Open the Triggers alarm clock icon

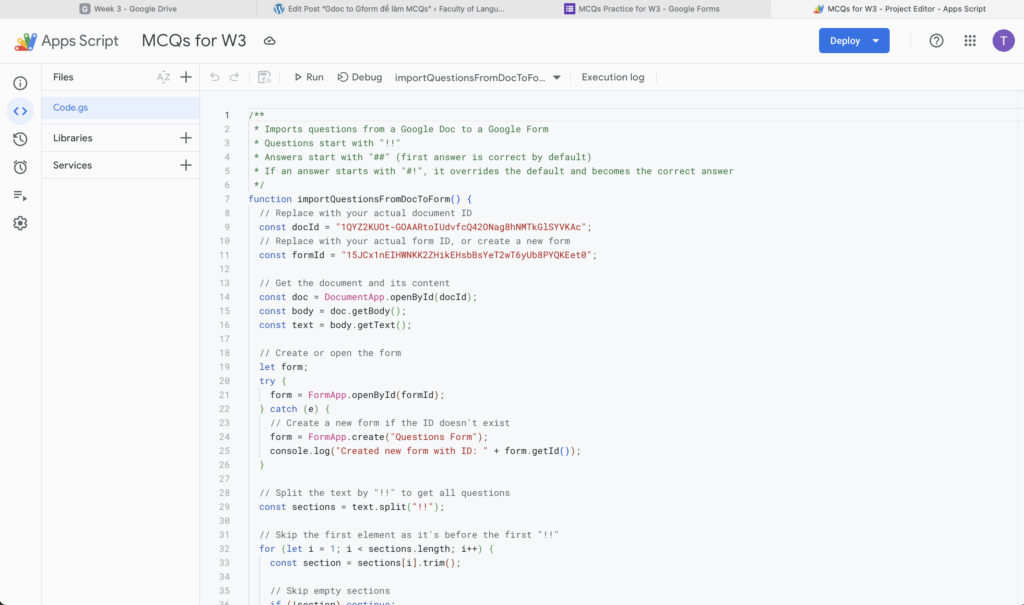point(20,167)
